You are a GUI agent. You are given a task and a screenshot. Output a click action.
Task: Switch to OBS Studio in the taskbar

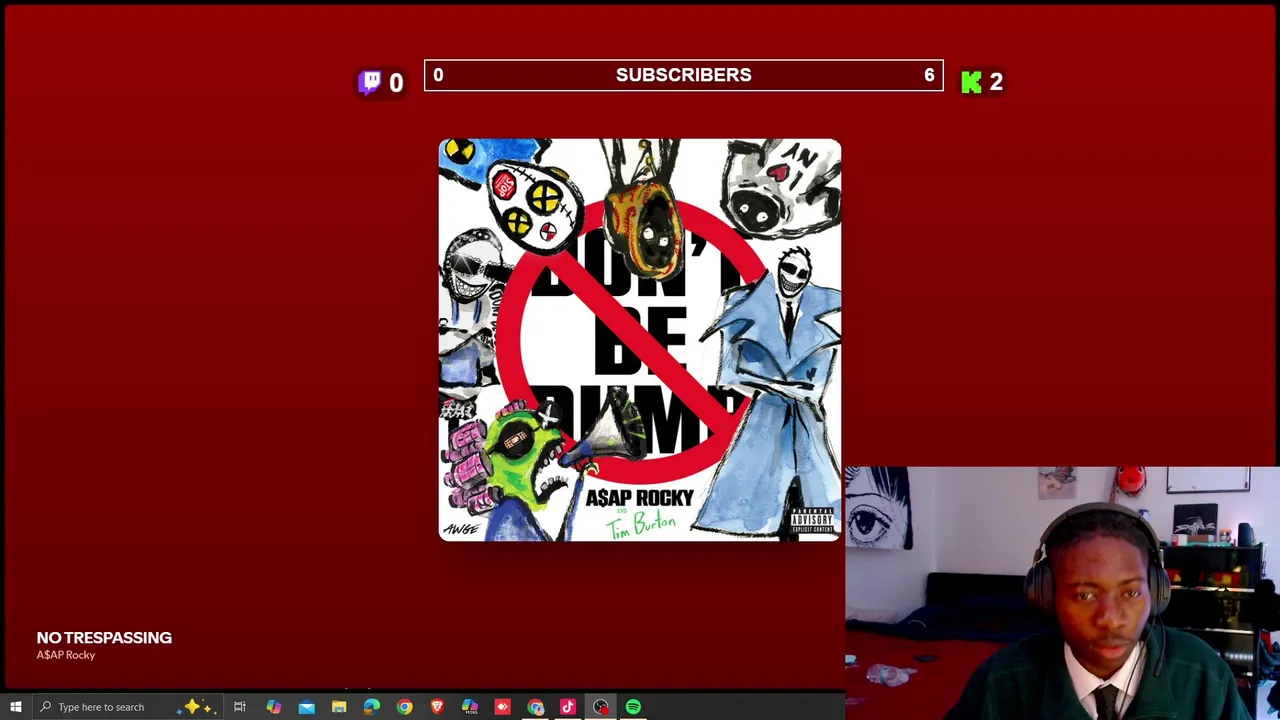click(601, 707)
